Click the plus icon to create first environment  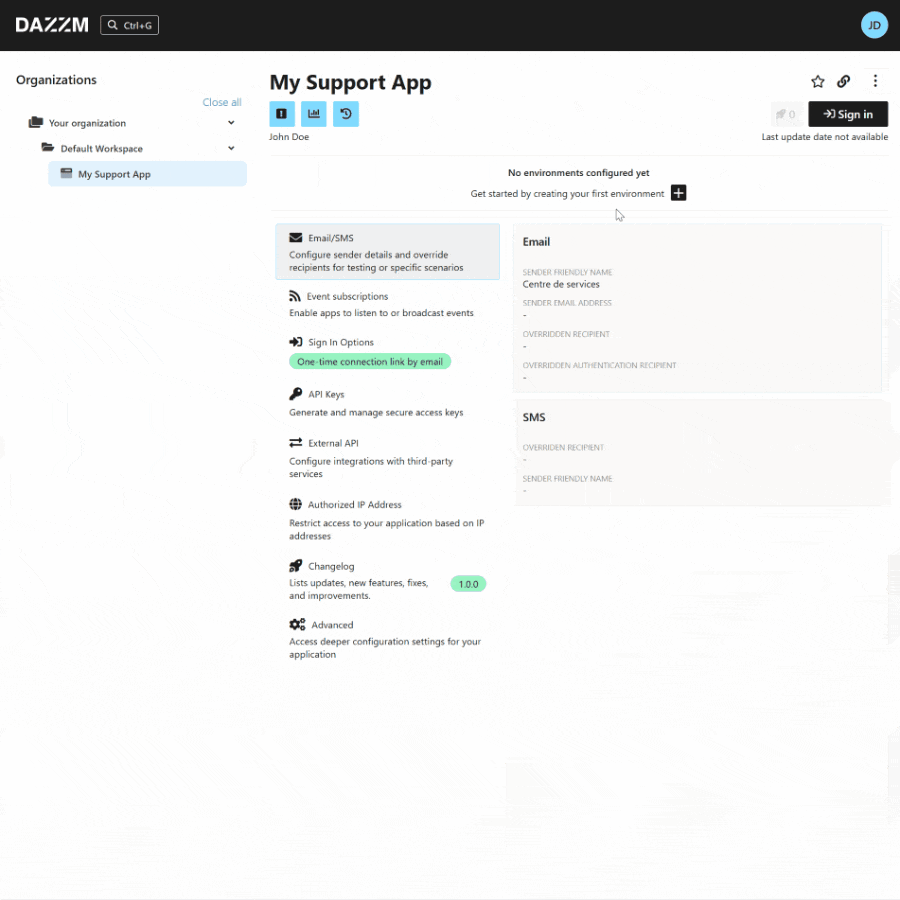click(678, 193)
